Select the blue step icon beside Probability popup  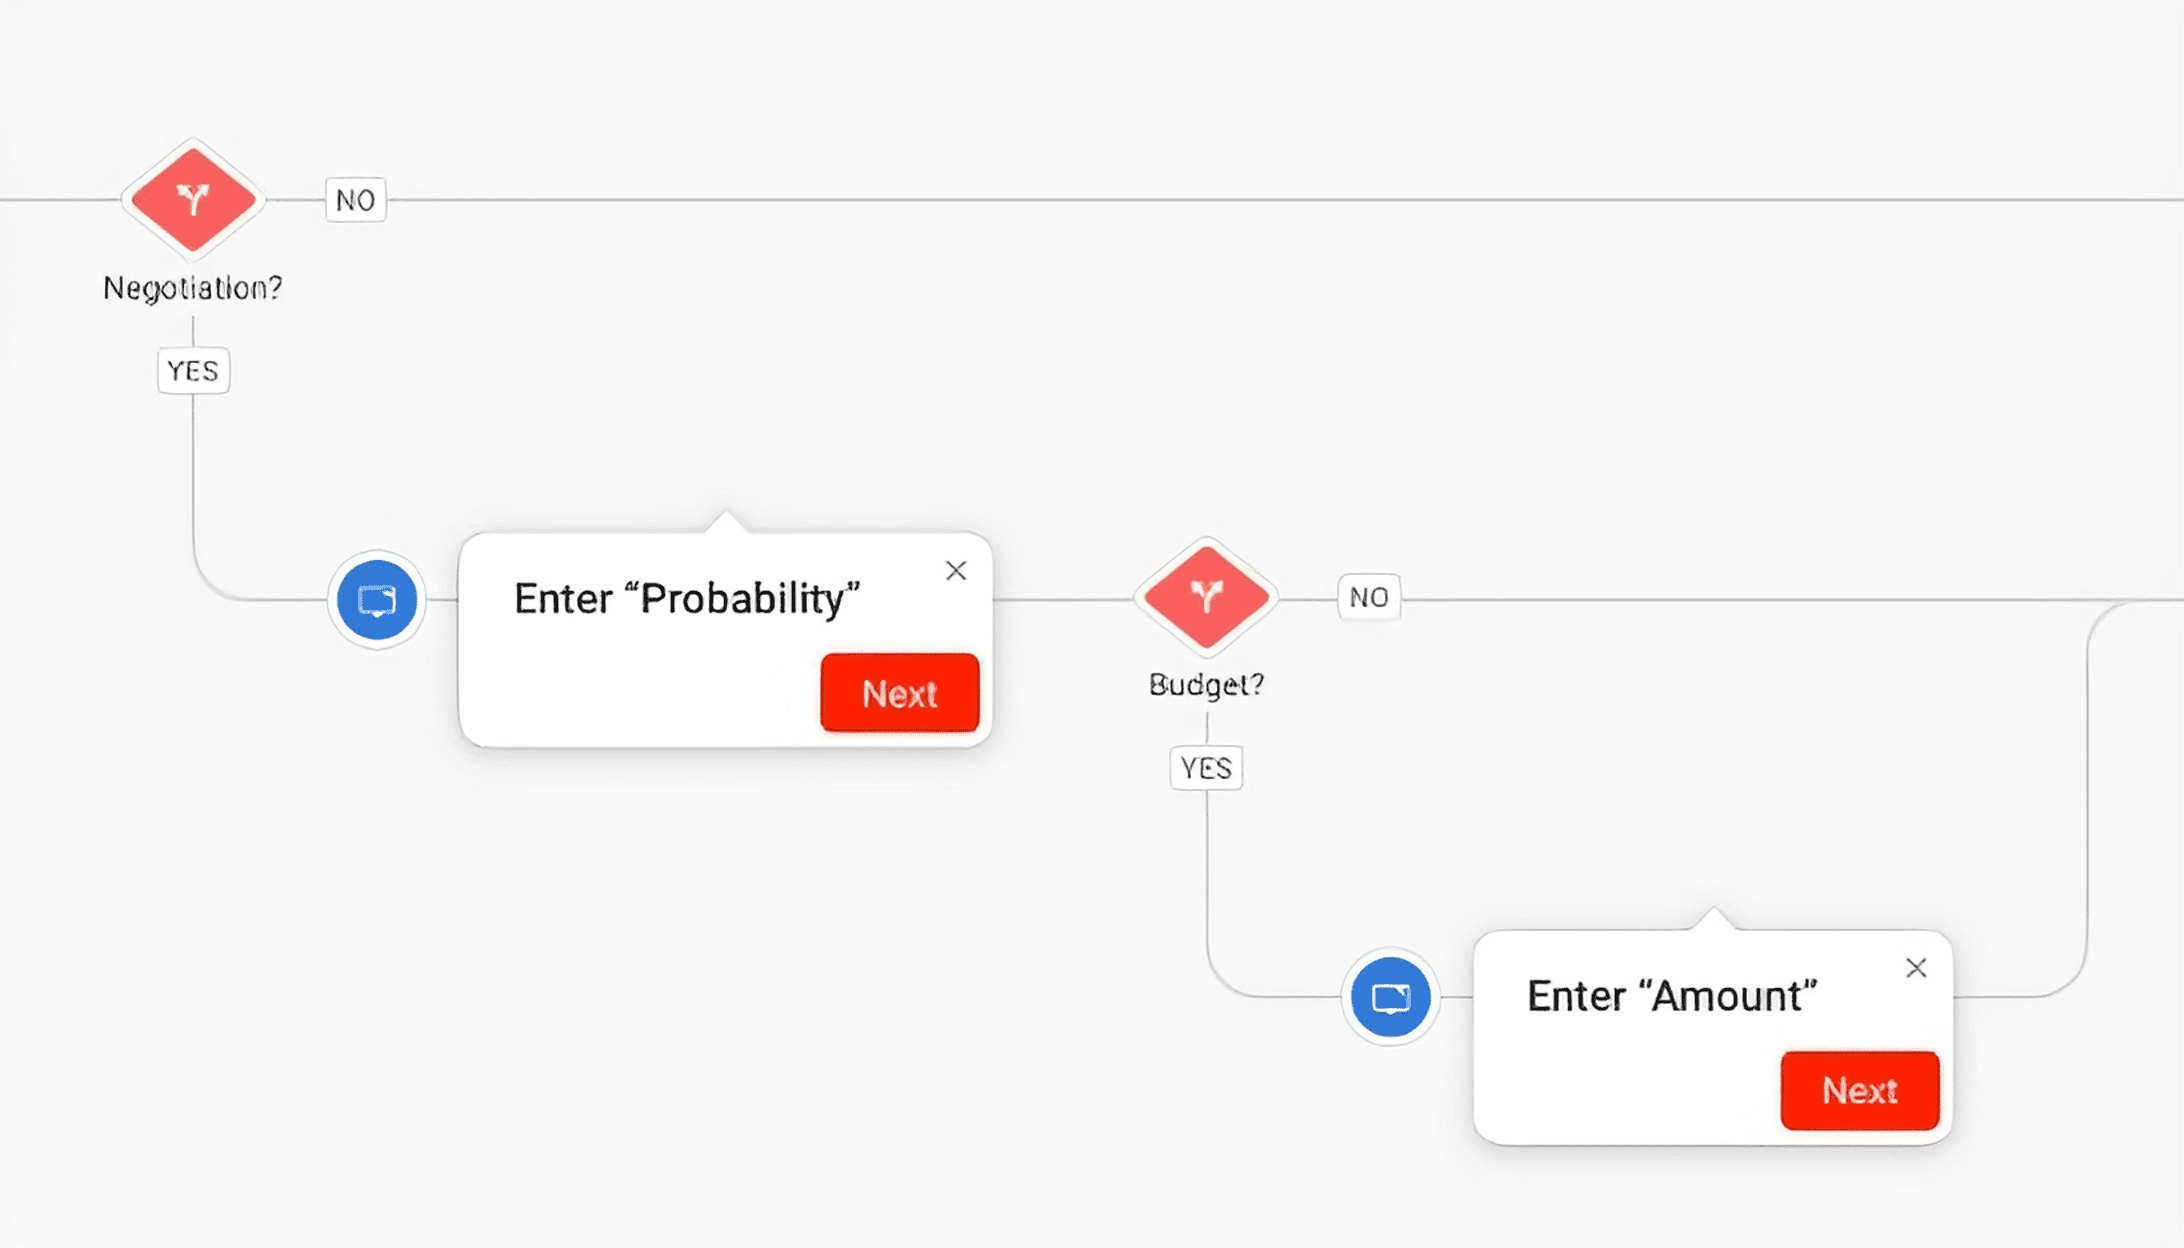(x=377, y=600)
